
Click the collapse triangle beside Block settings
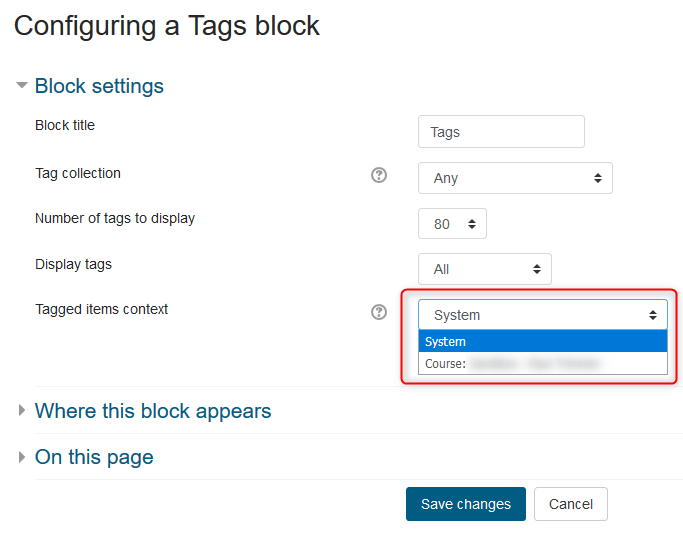pos(22,86)
